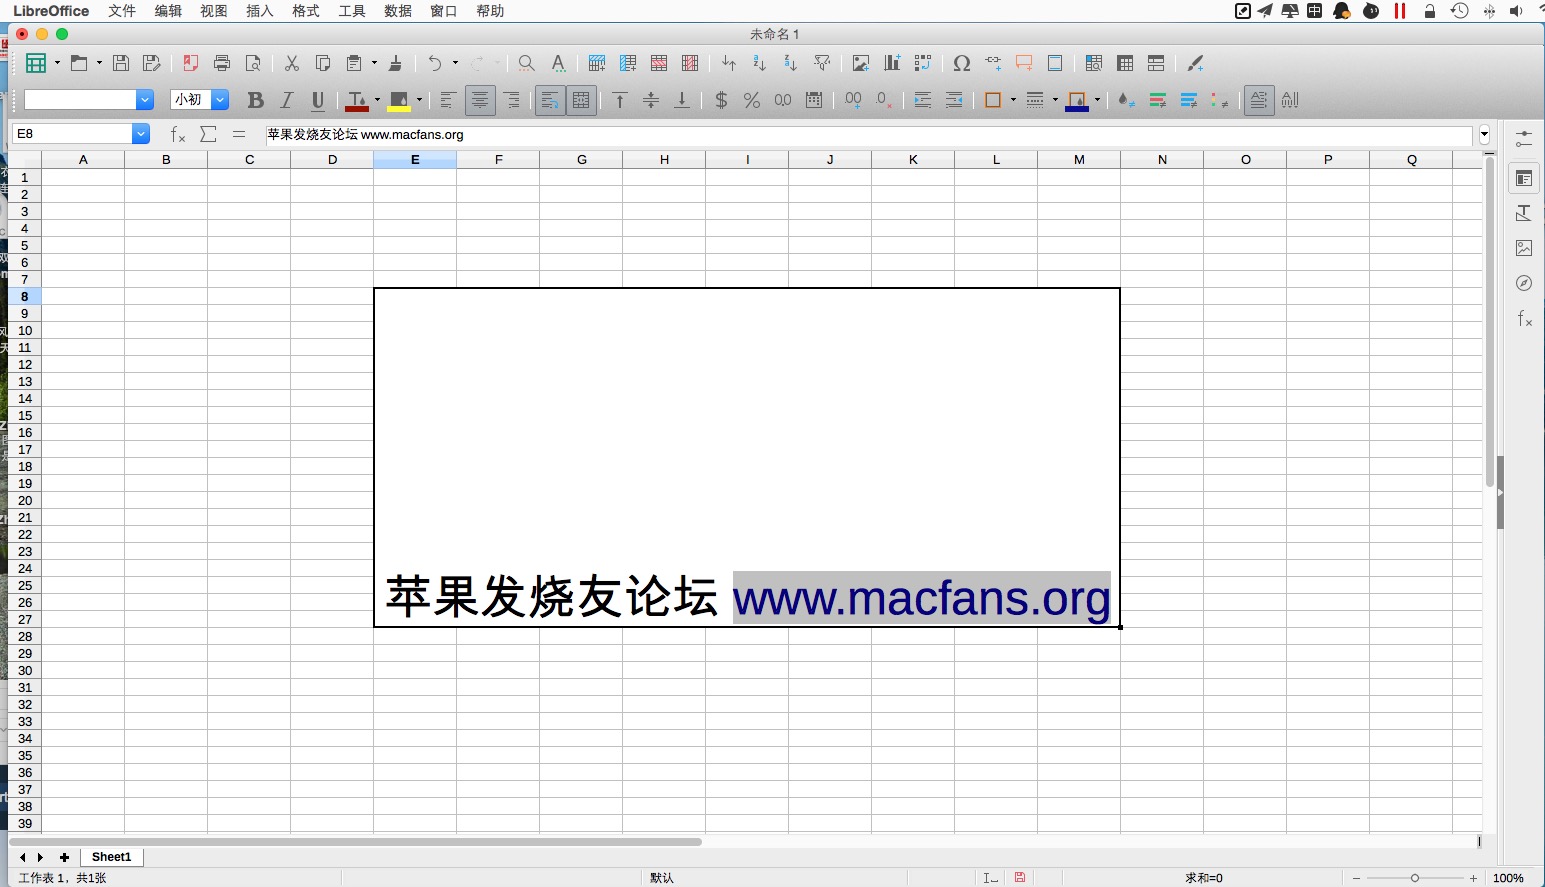The height and width of the screenshot is (887, 1545).
Task: Sort descending with the Z-A icon
Action: point(791,63)
